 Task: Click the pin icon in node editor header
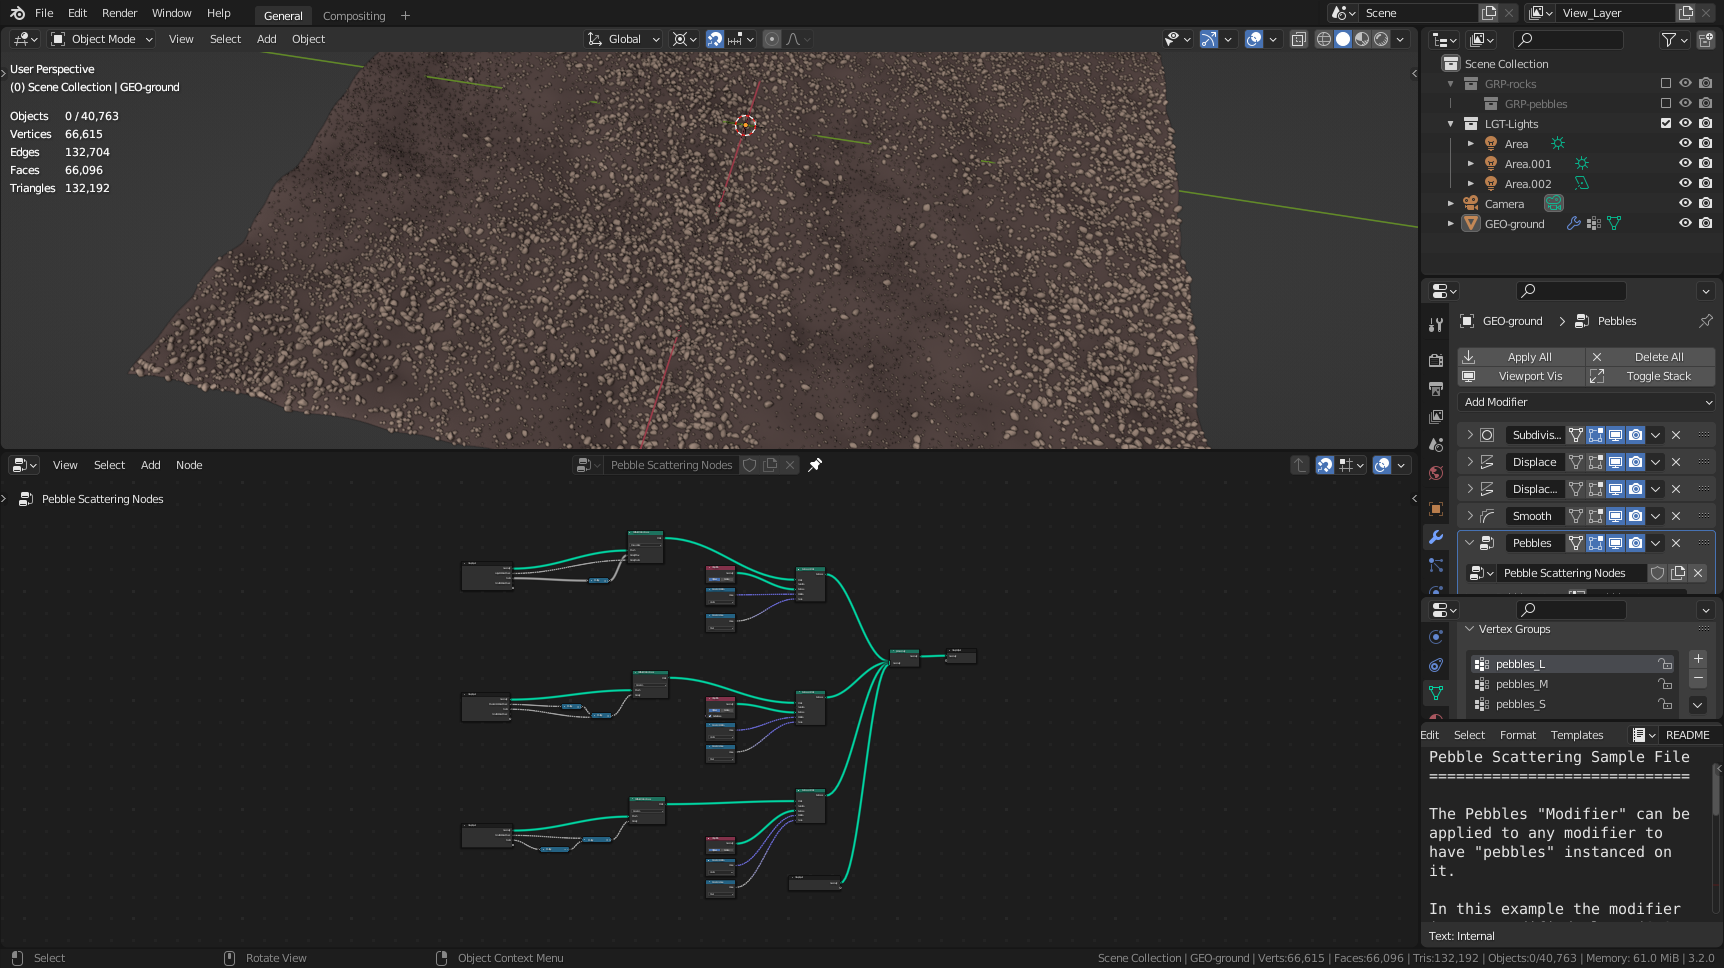(x=815, y=465)
